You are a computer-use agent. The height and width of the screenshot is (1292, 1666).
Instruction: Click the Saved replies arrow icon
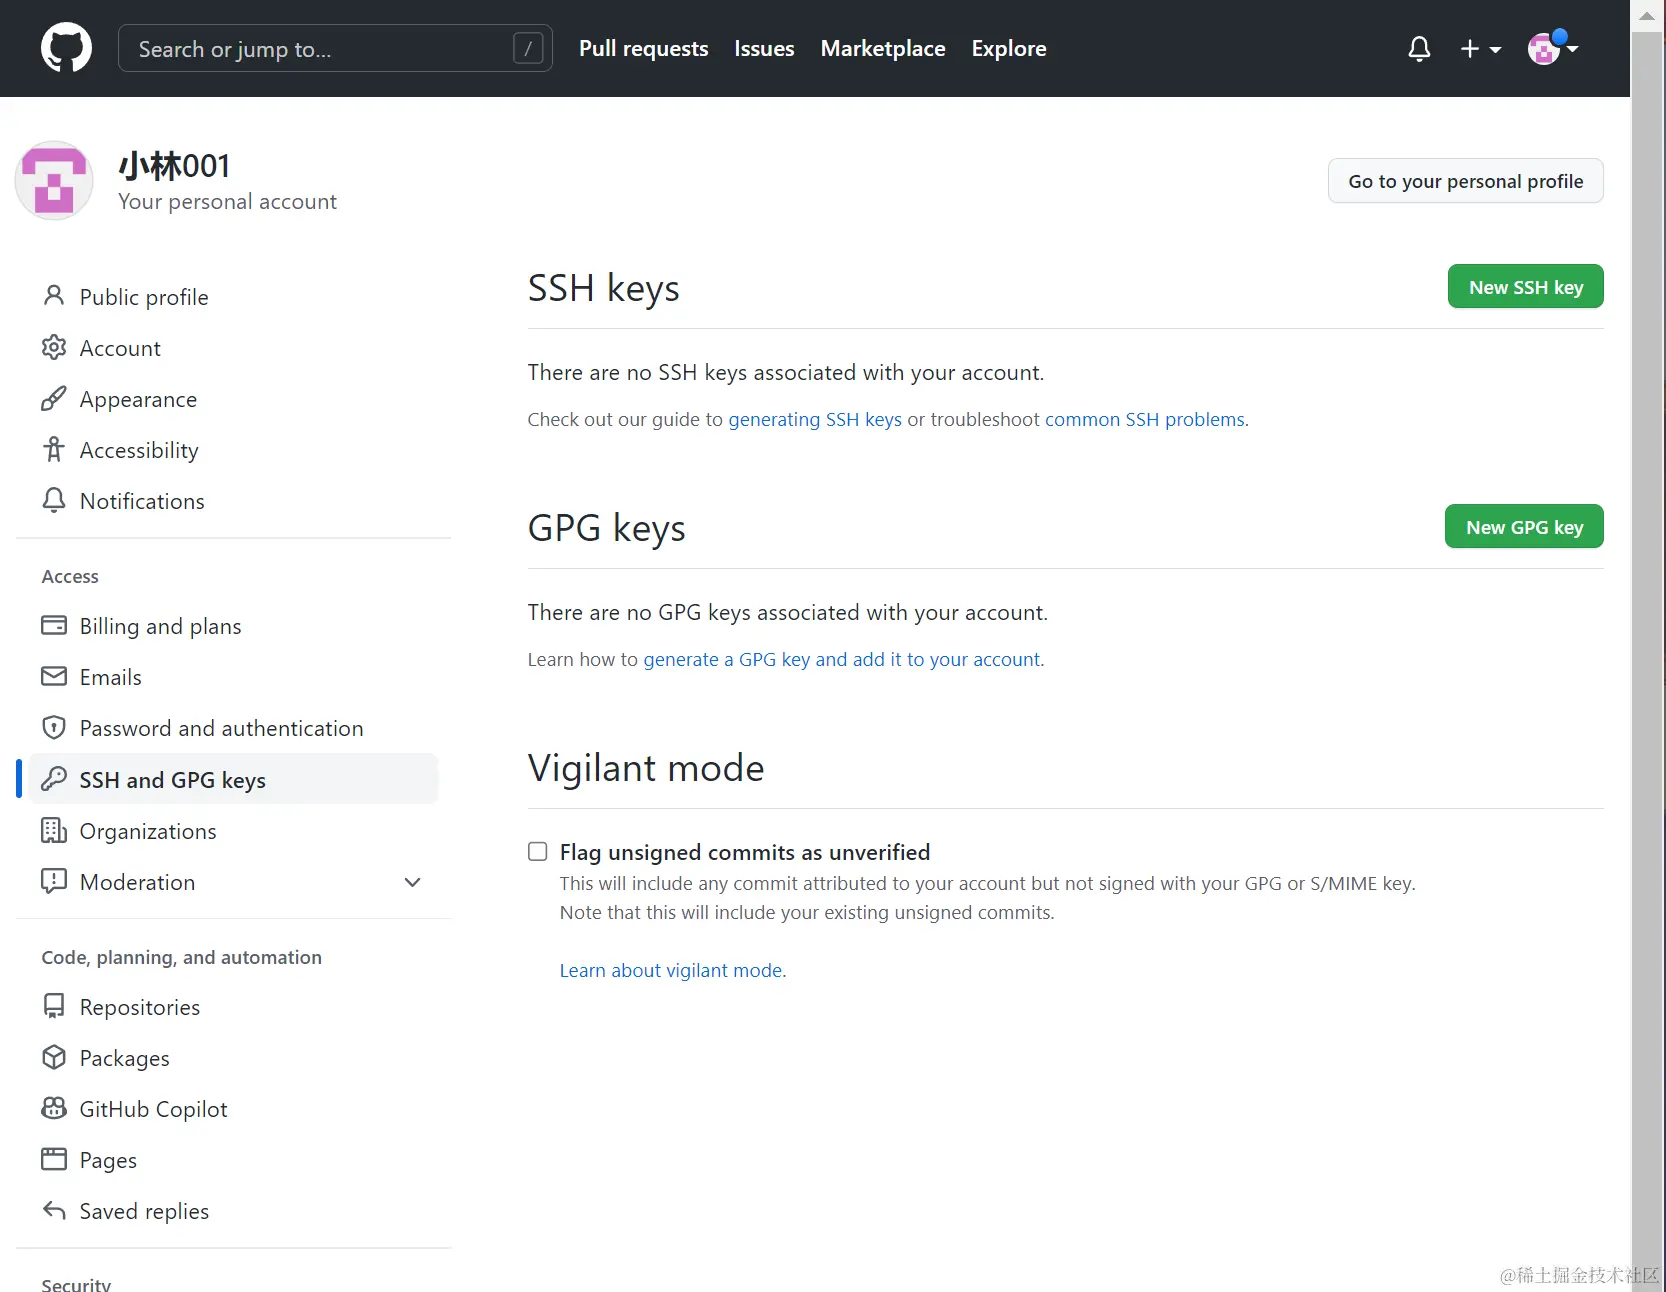(54, 1210)
